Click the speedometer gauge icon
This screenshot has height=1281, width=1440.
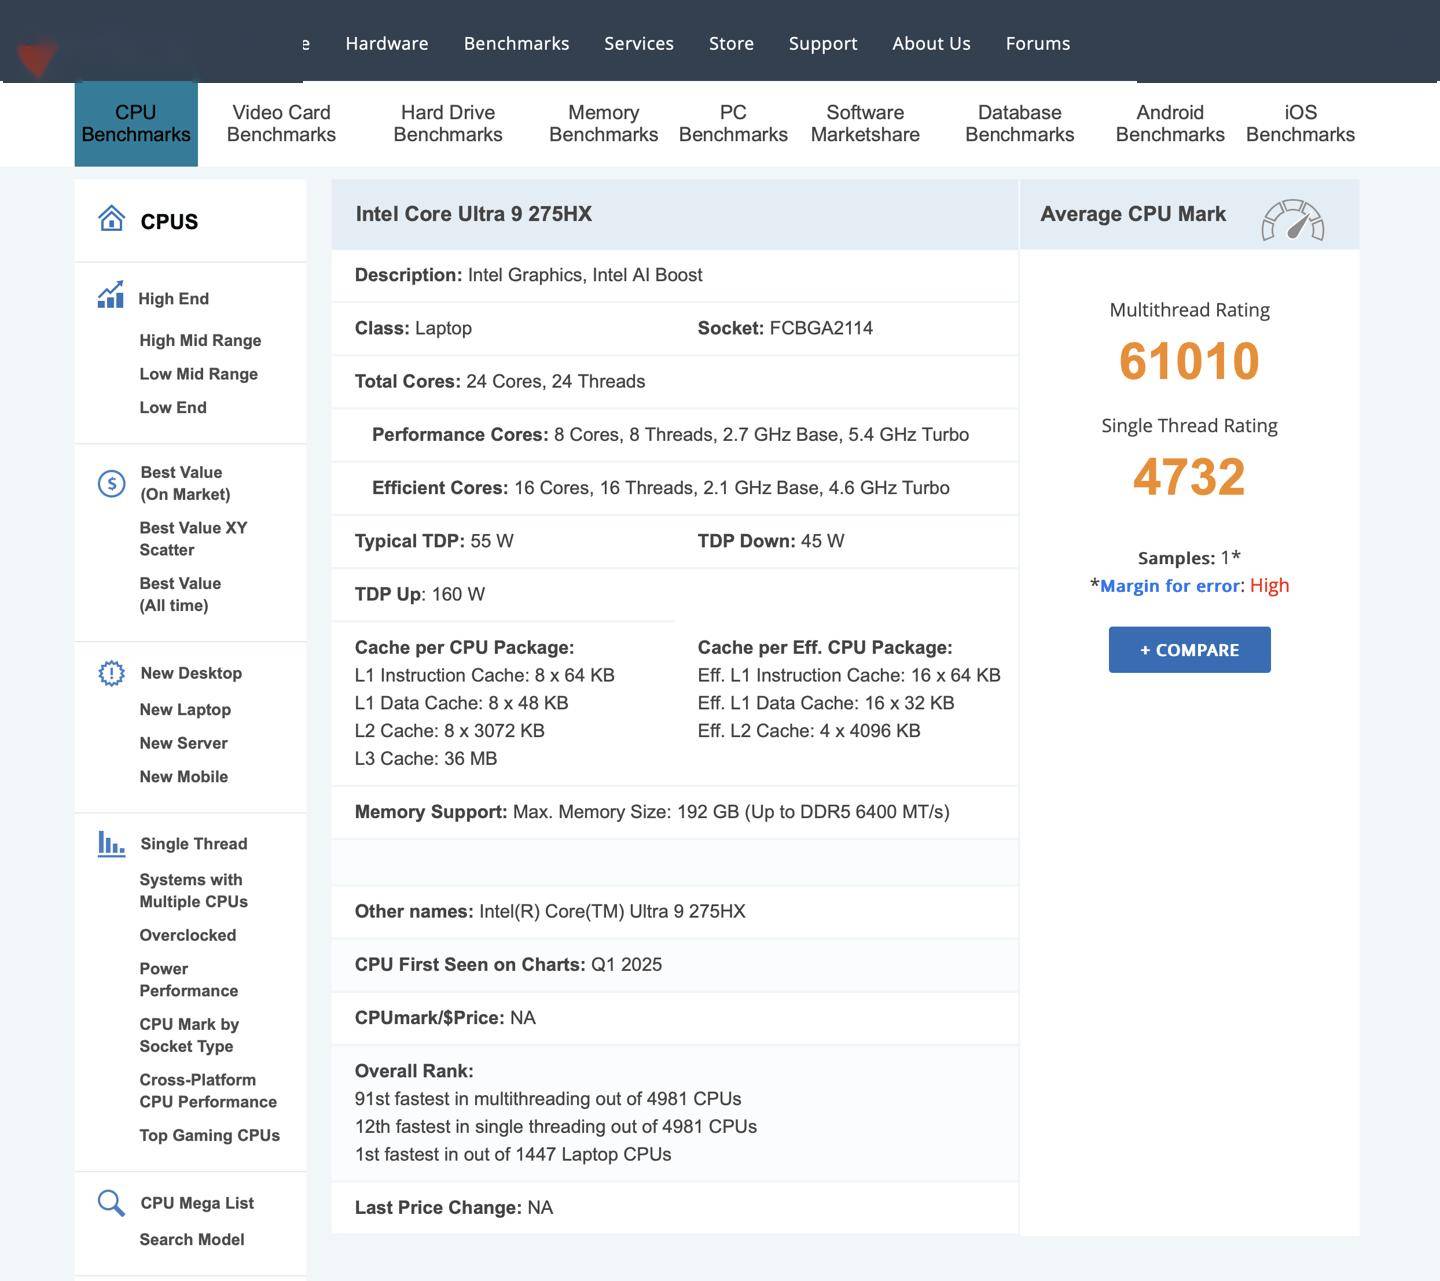pos(1292,220)
